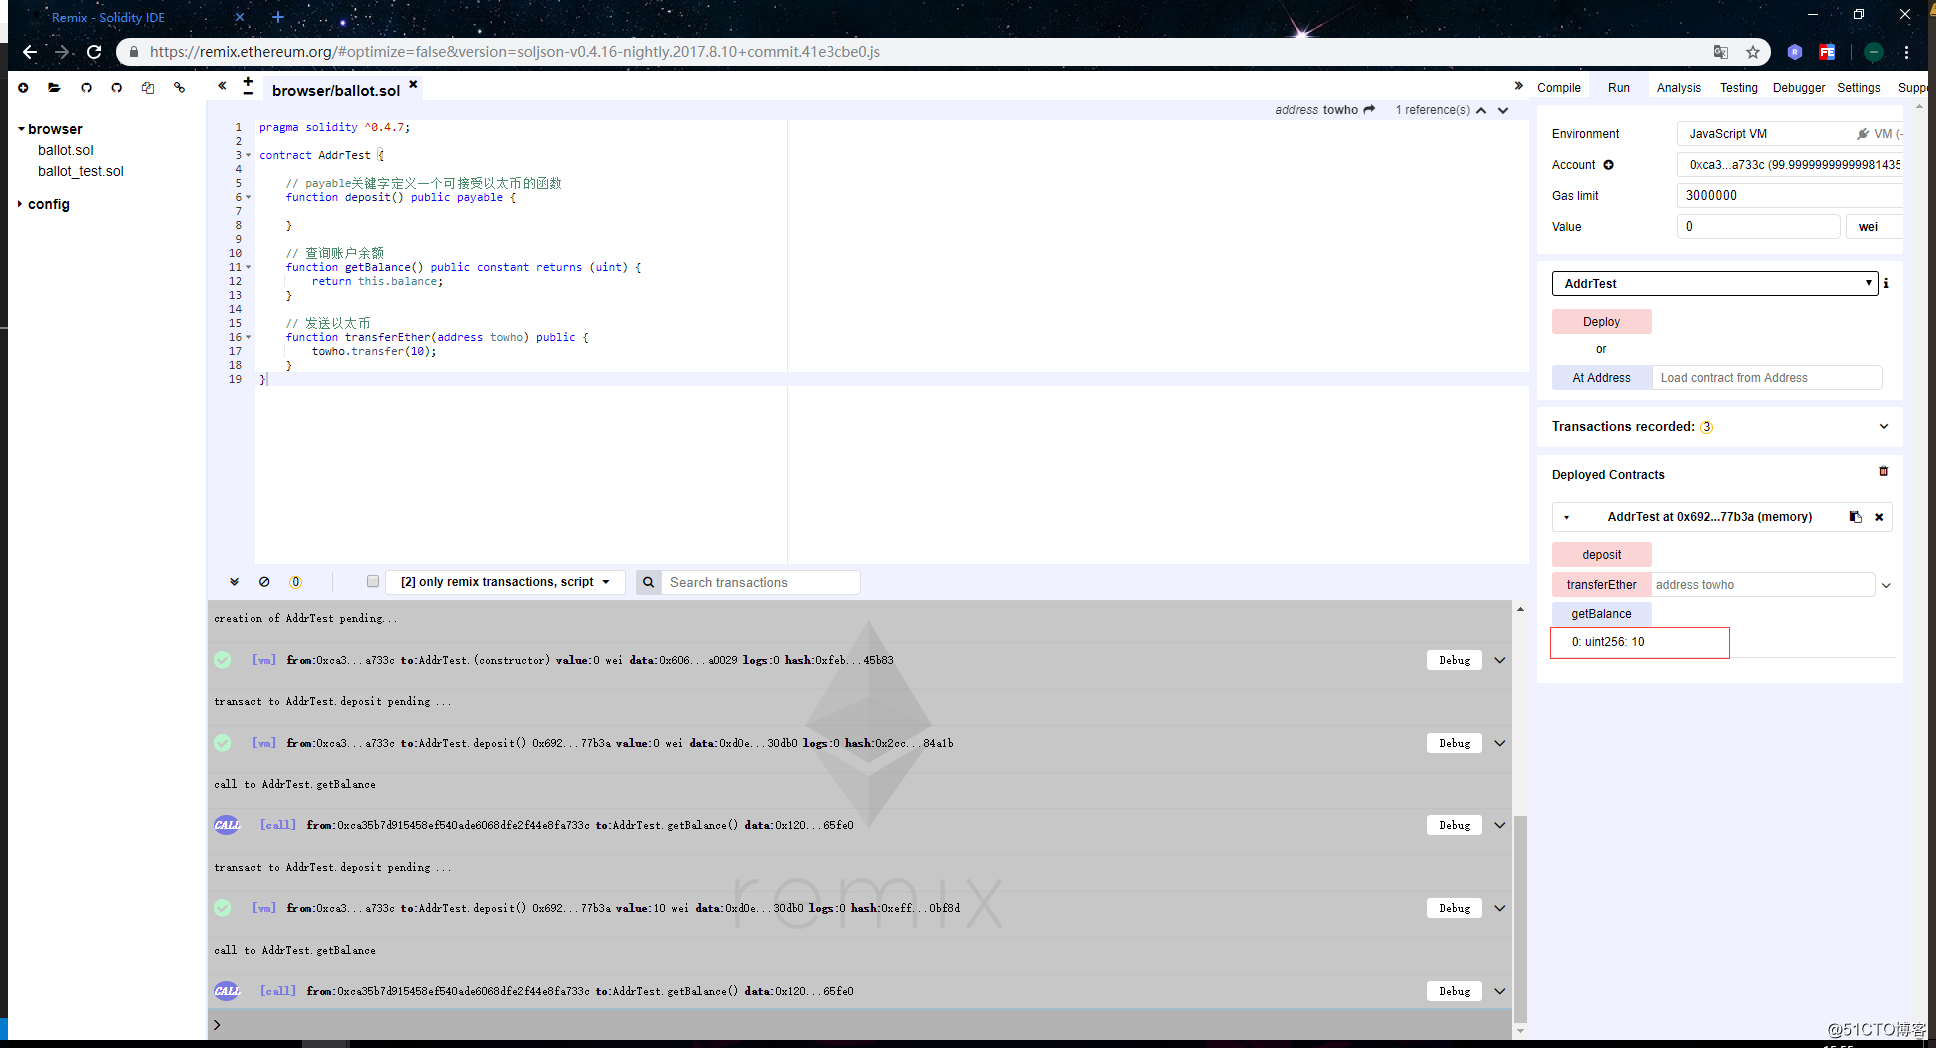1936x1048 pixels.
Task: Copy all files to another instance icon
Action: tap(148, 88)
